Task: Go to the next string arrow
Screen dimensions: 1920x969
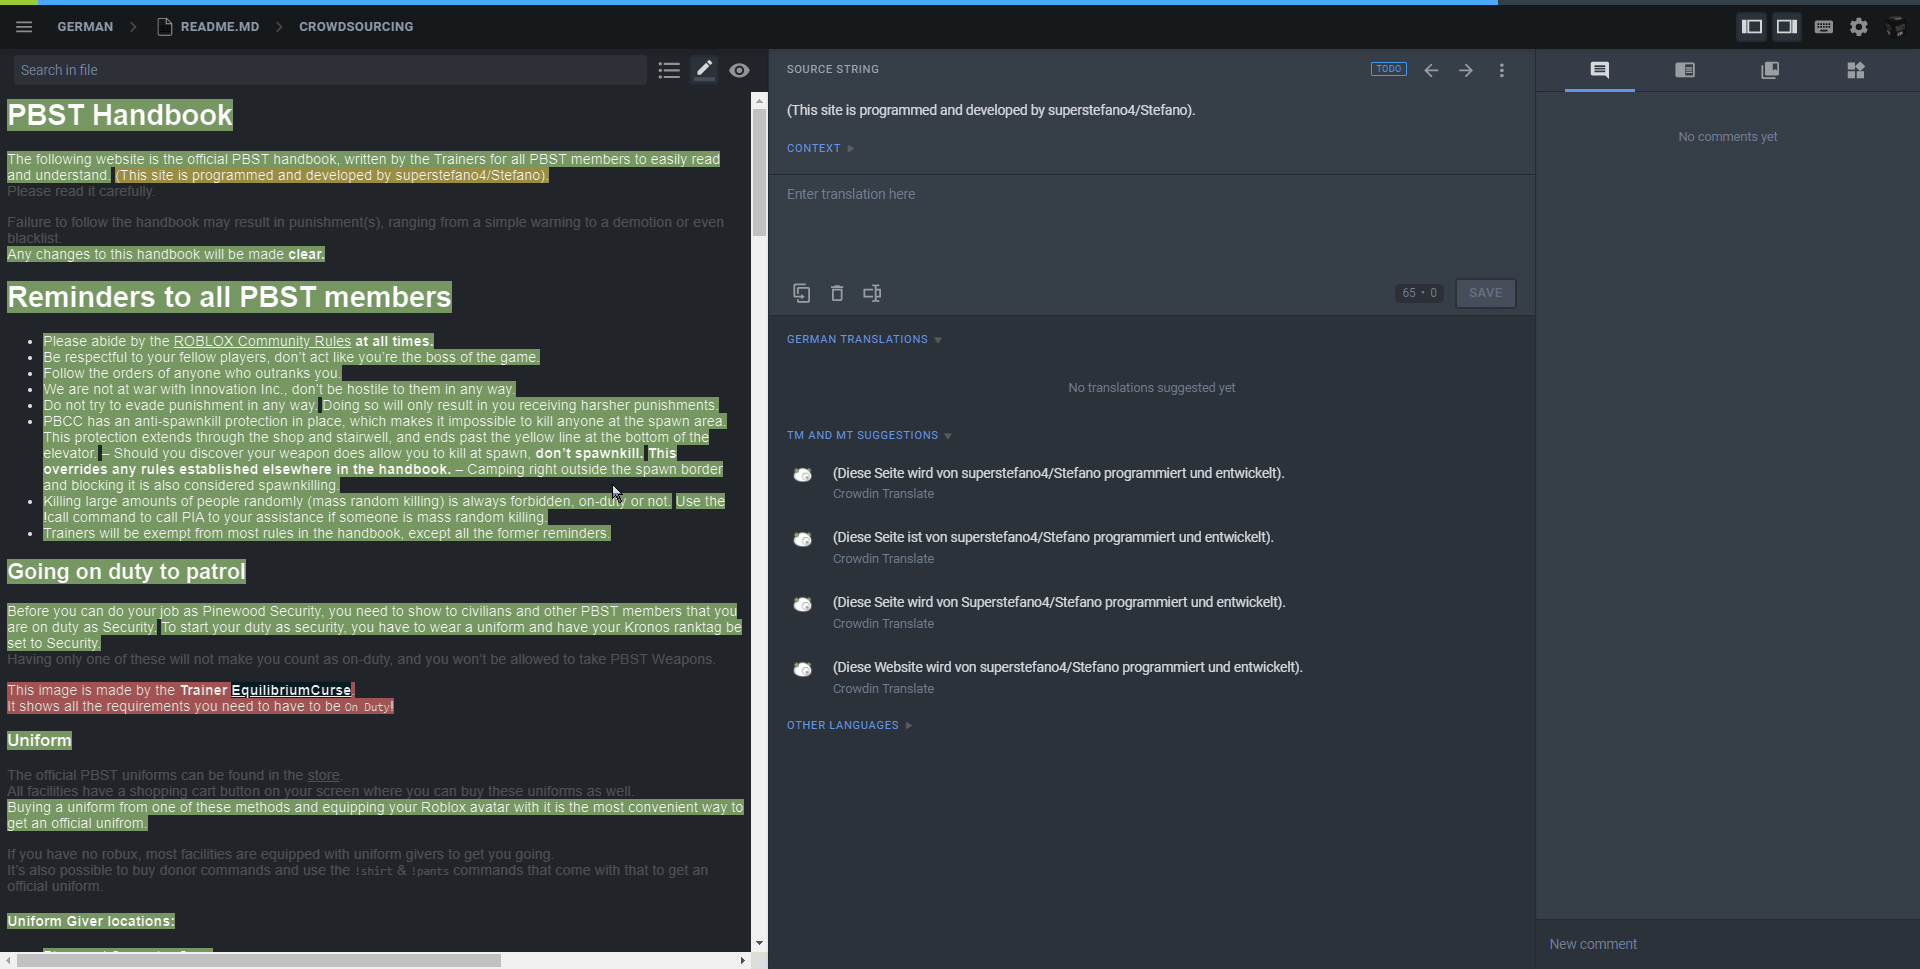Action: [x=1466, y=70]
